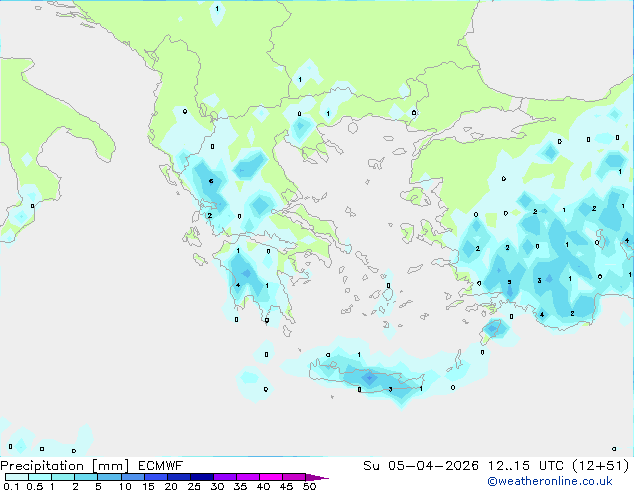Click the '5' precipitation value over southwest Turkey

tap(509, 282)
